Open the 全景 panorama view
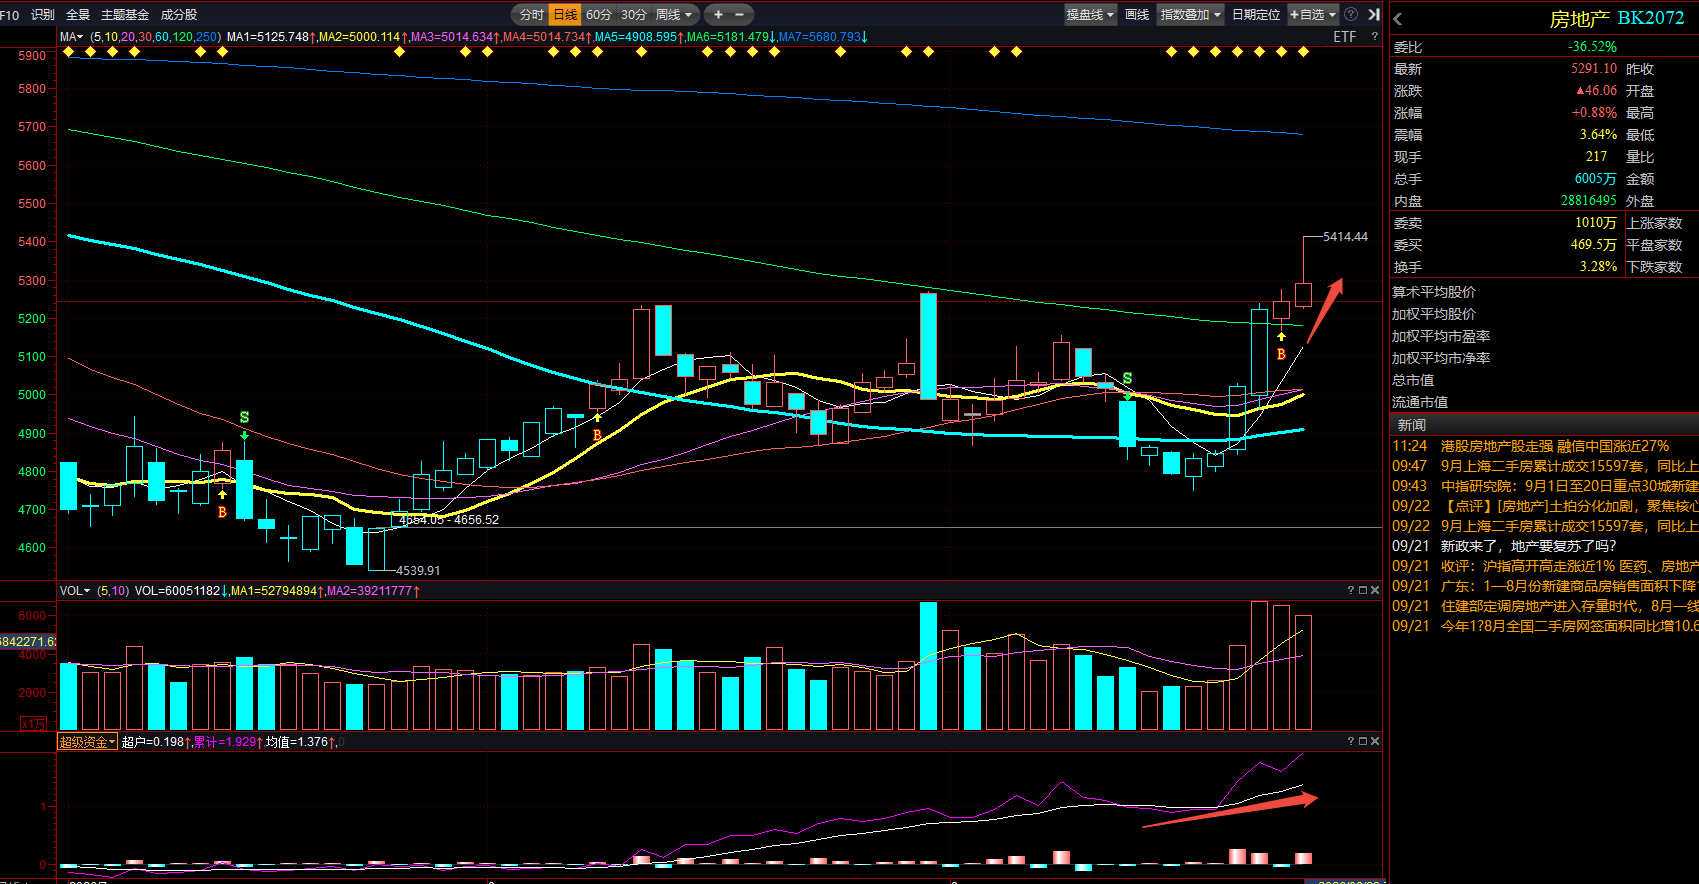Screen dimensions: 1699x884 click(x=78, y=15)
